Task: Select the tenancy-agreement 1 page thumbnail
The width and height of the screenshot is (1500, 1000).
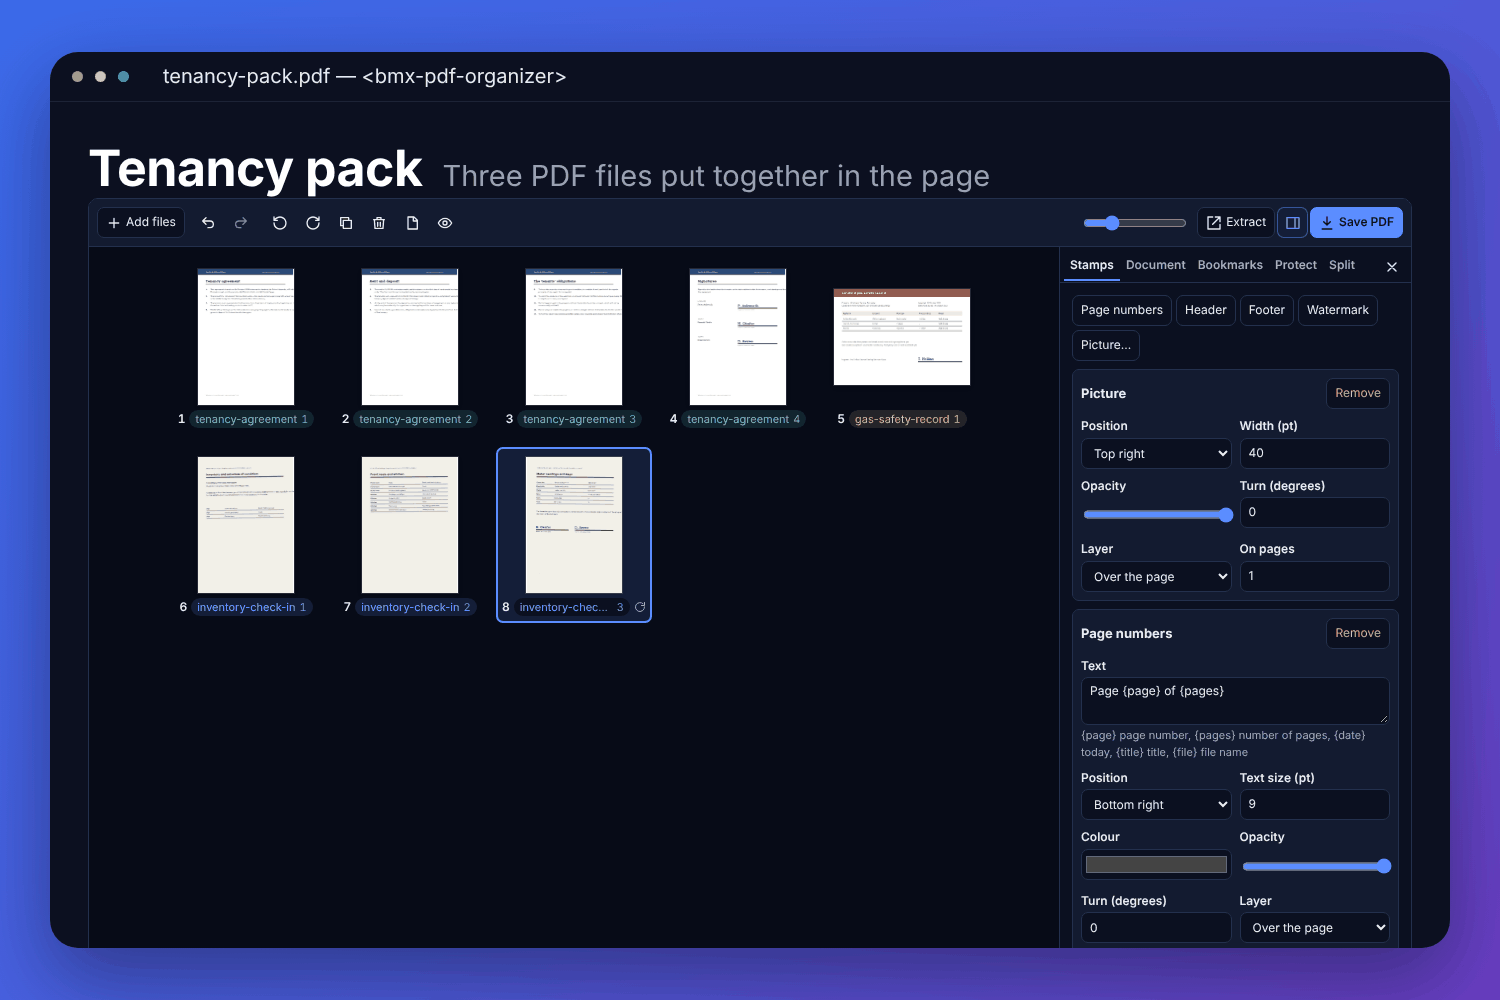Action: 246,337
